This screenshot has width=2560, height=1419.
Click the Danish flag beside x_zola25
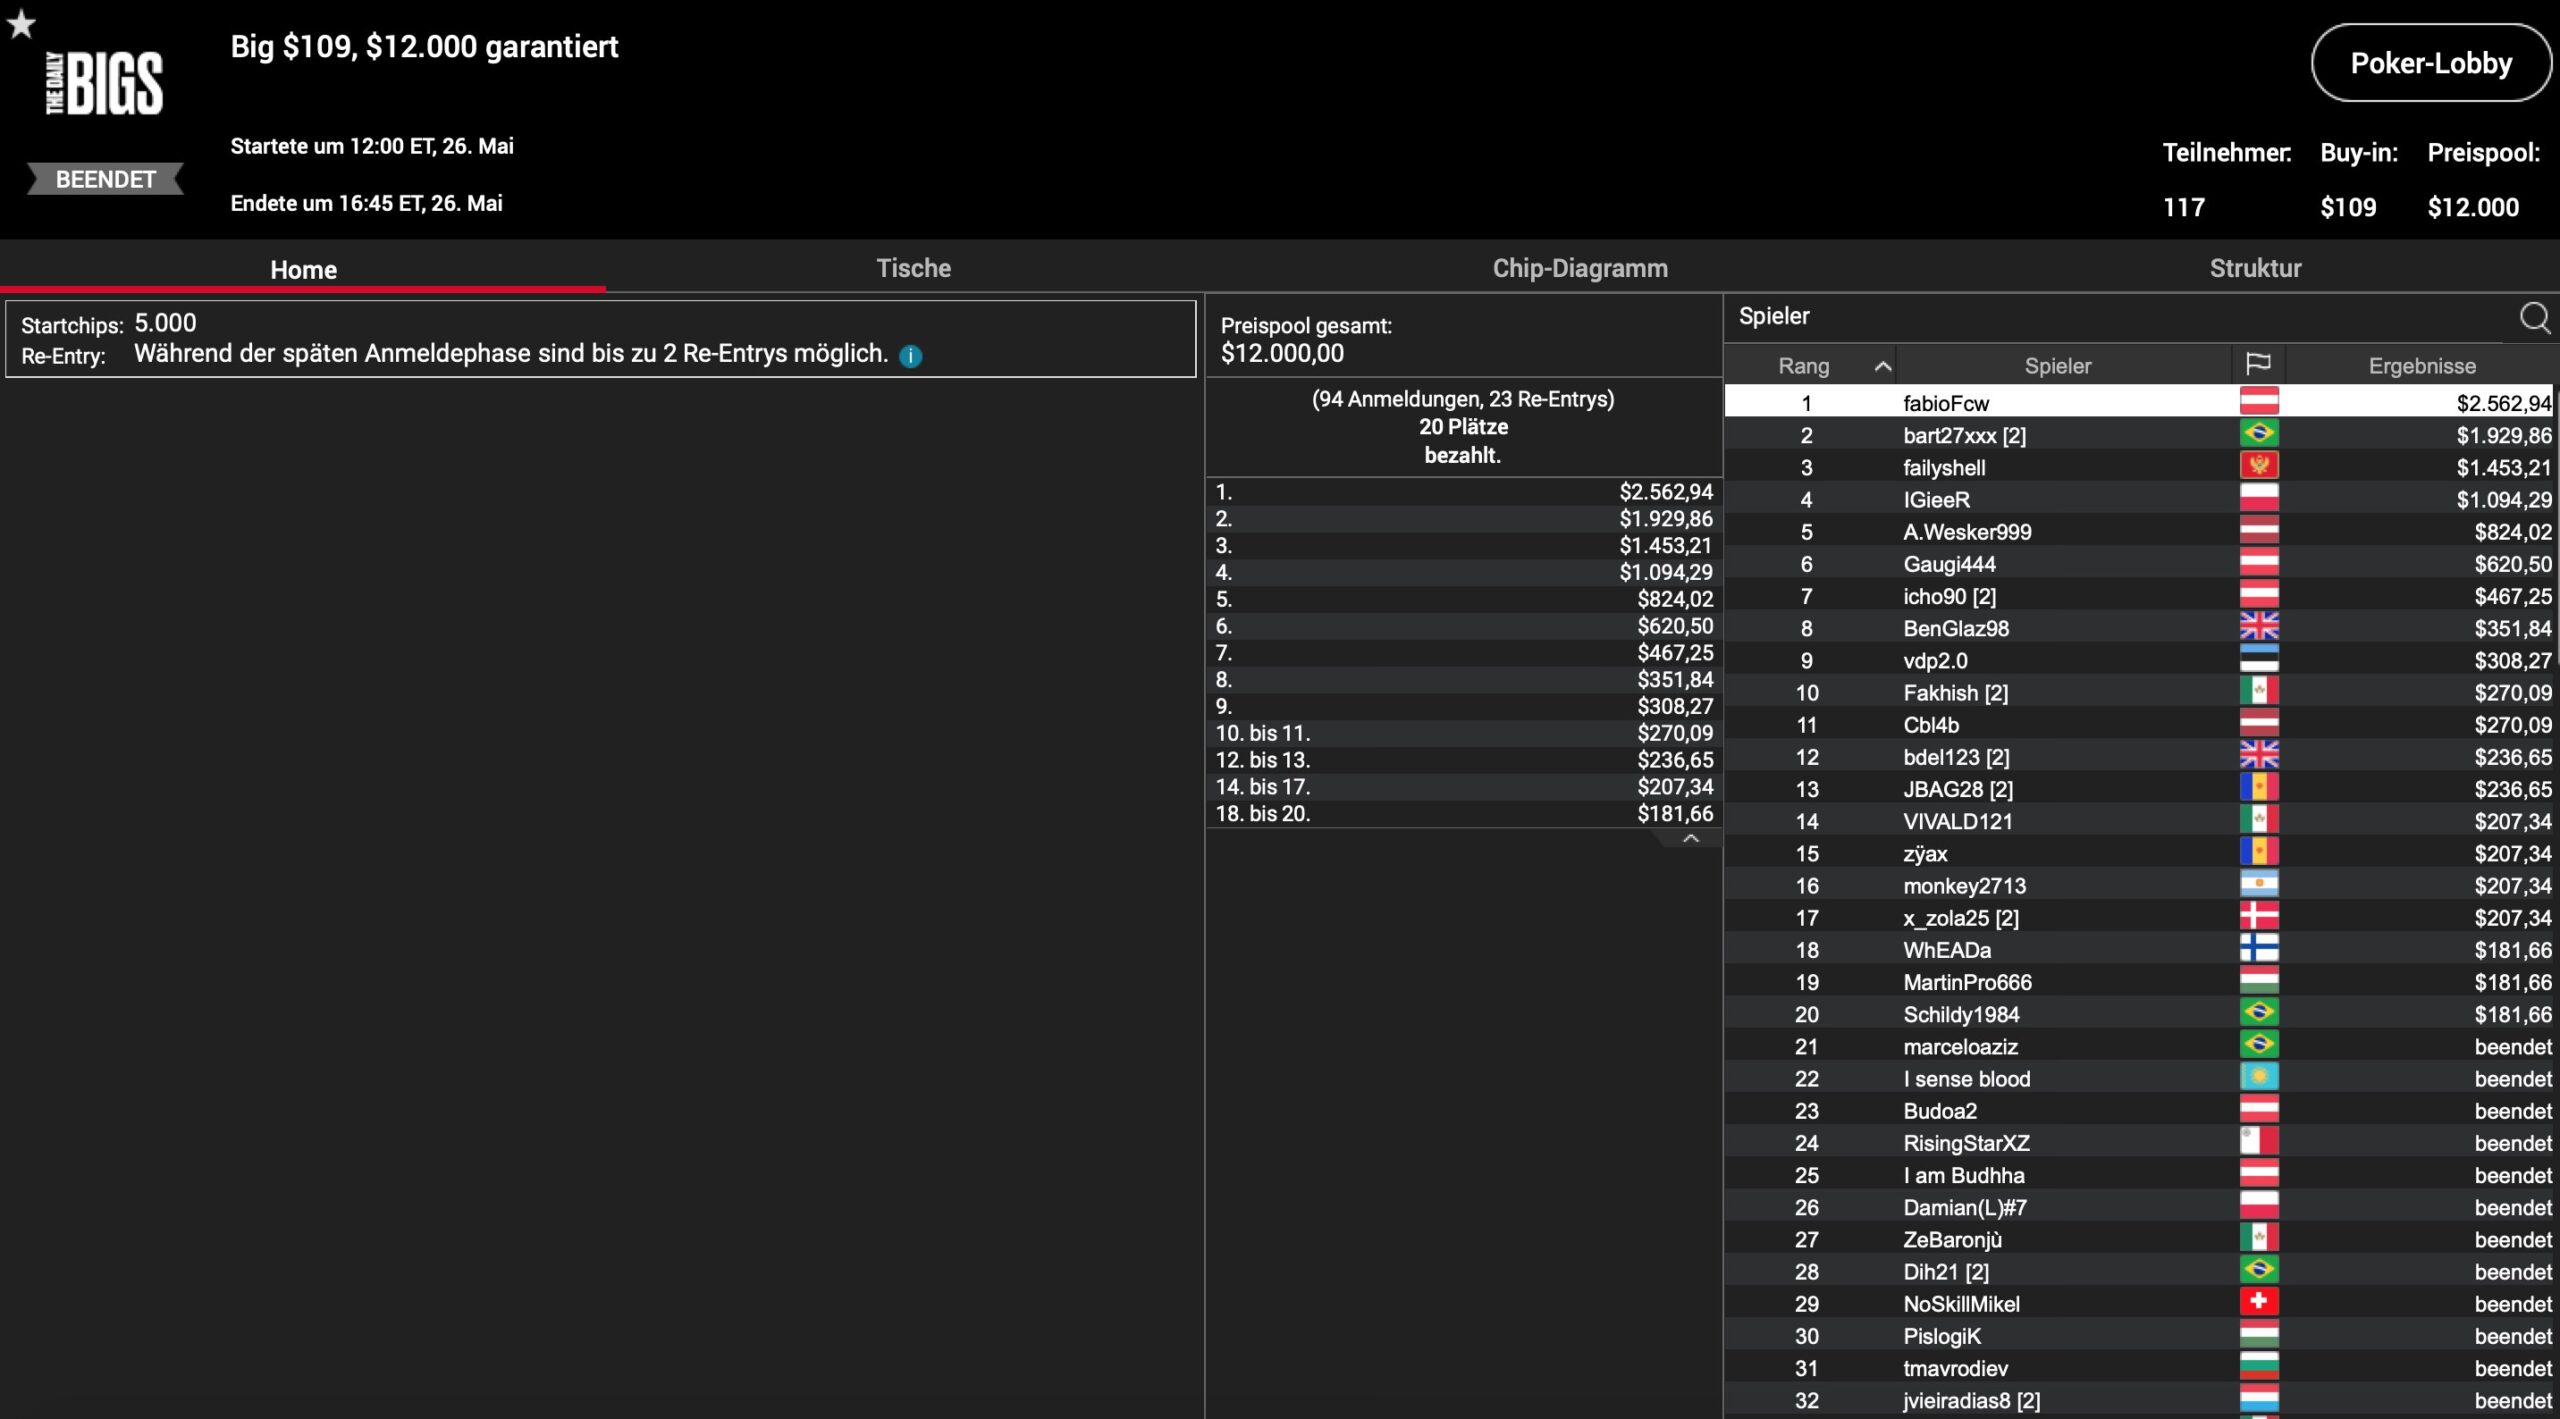point(2258,917)
